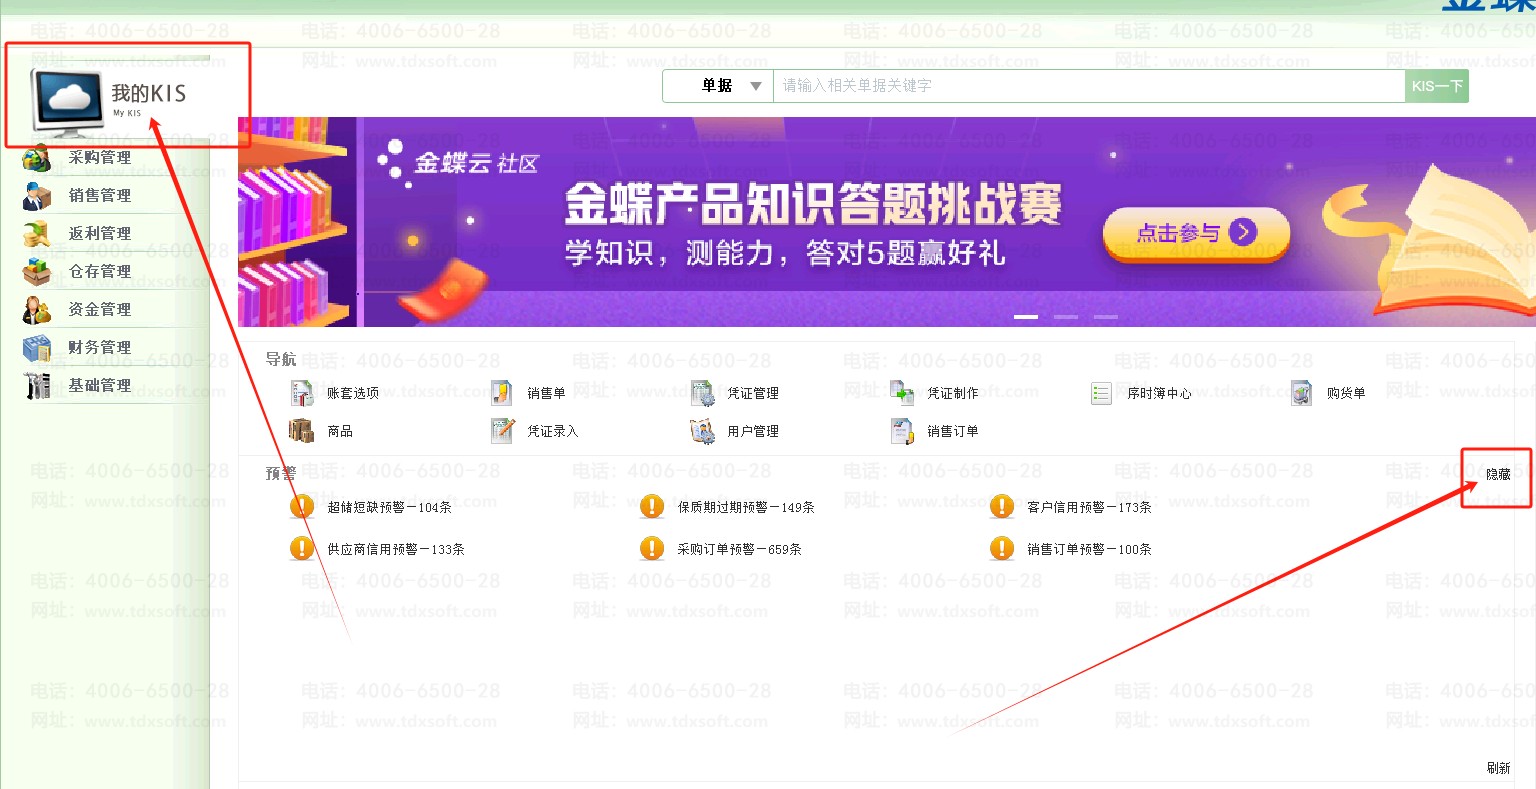The width and height of the screenshot is (1536, 789).
Task: Open the 仓存管理 menu label
Action: 100,272
